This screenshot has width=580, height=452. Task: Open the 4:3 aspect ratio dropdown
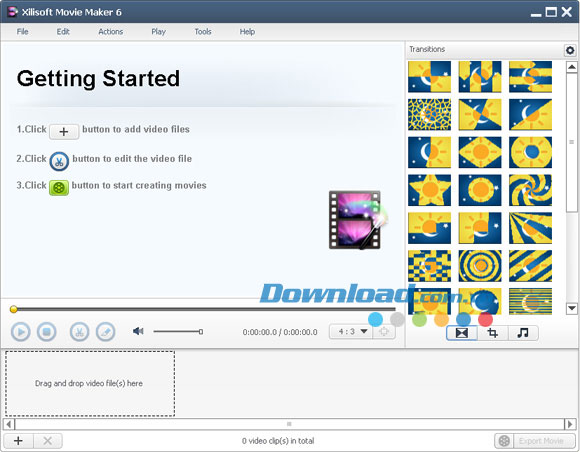click(351, 331)
